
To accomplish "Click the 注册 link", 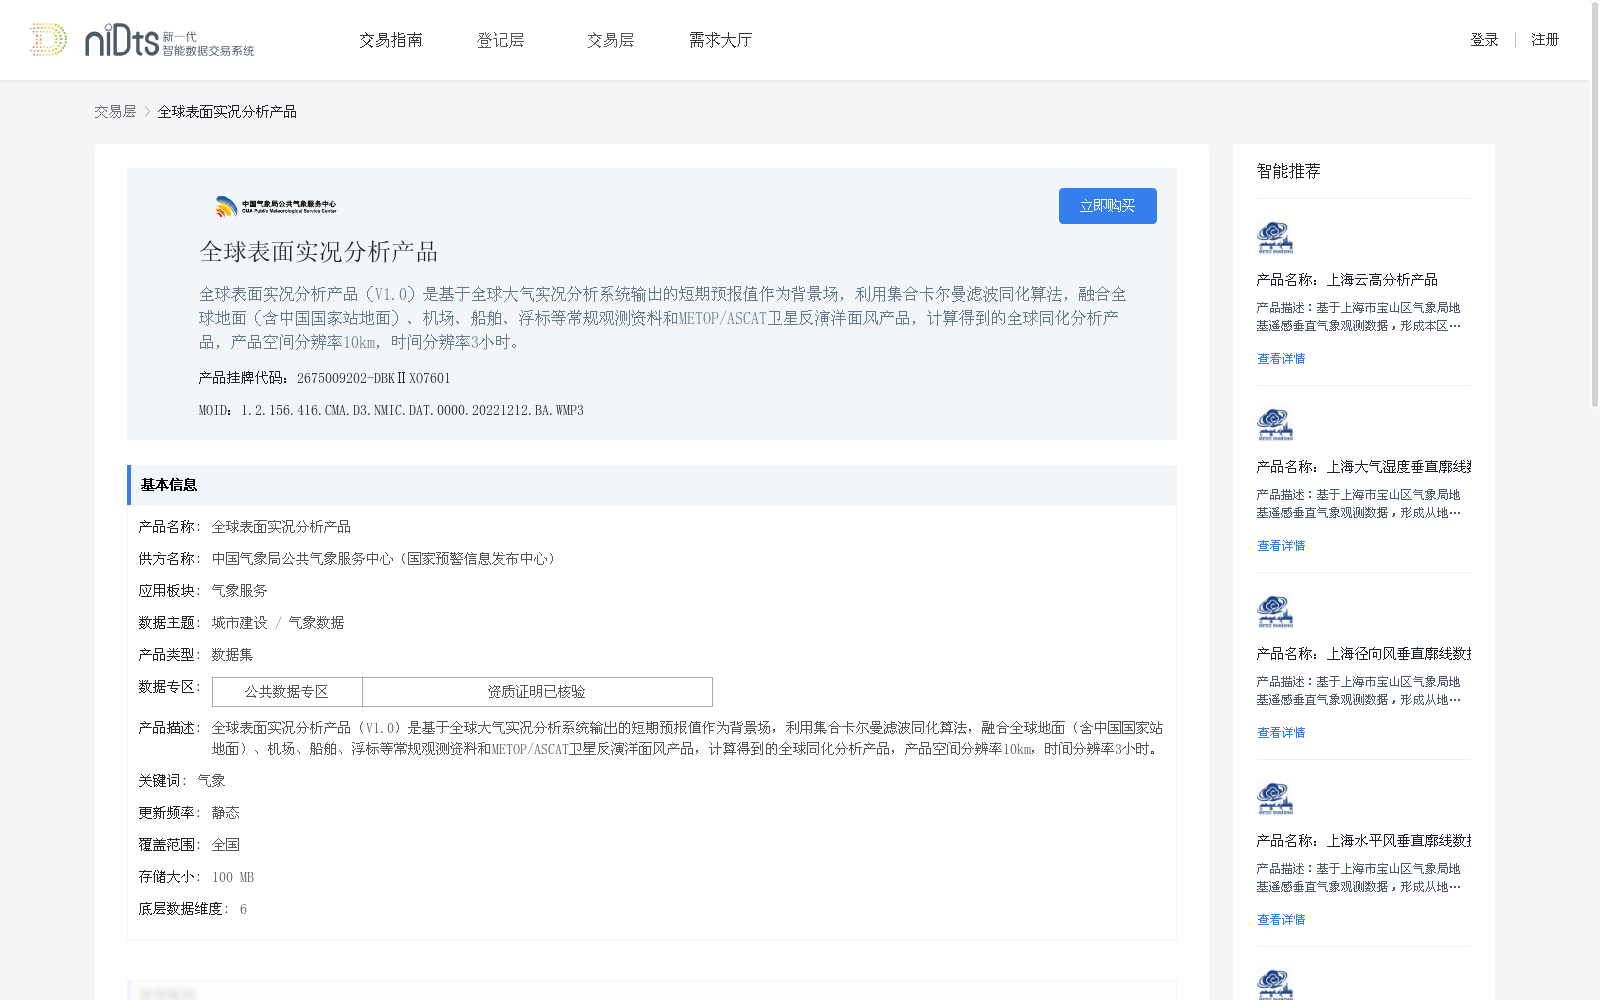I will tap(1545, 40).
